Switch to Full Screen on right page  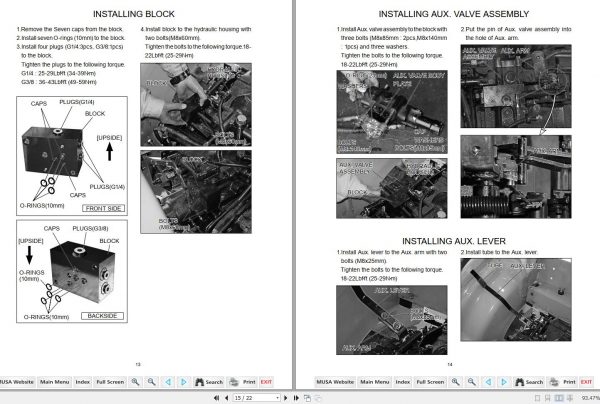430,382
